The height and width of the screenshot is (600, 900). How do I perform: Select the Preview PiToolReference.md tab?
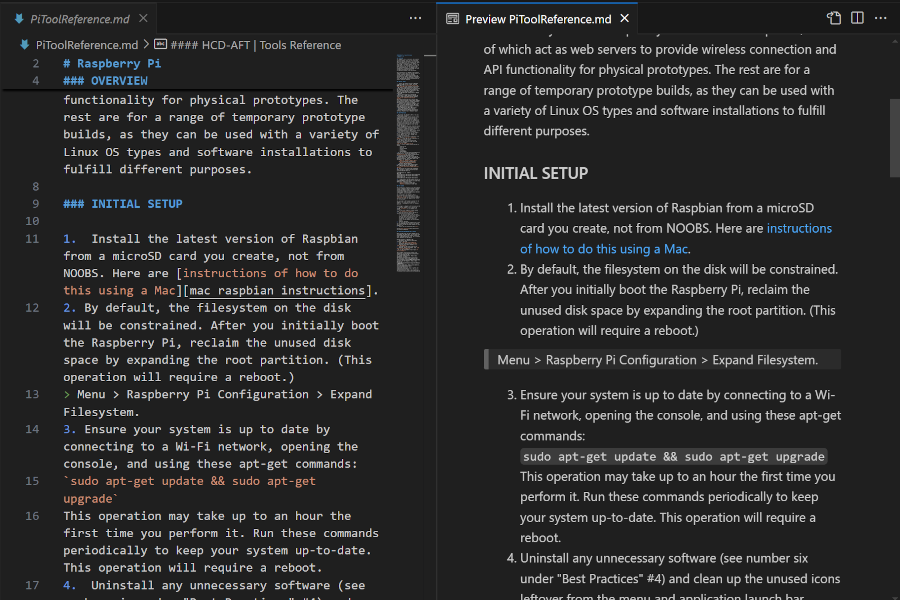(x=540, y=17)
